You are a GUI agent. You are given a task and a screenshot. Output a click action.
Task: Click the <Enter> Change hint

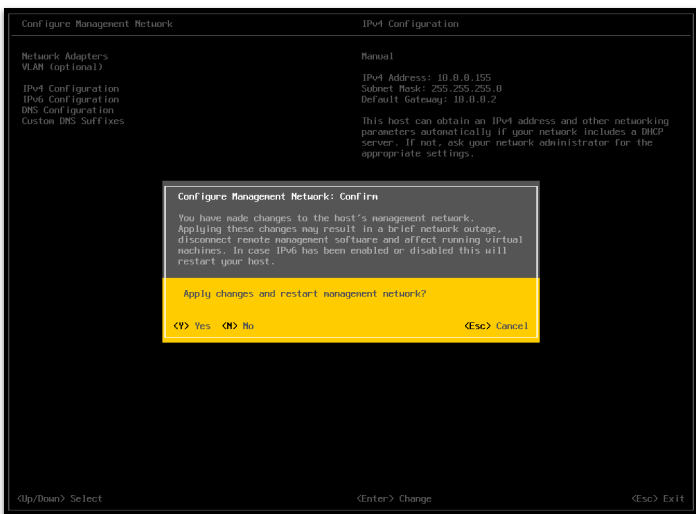[x=394, y=498]
